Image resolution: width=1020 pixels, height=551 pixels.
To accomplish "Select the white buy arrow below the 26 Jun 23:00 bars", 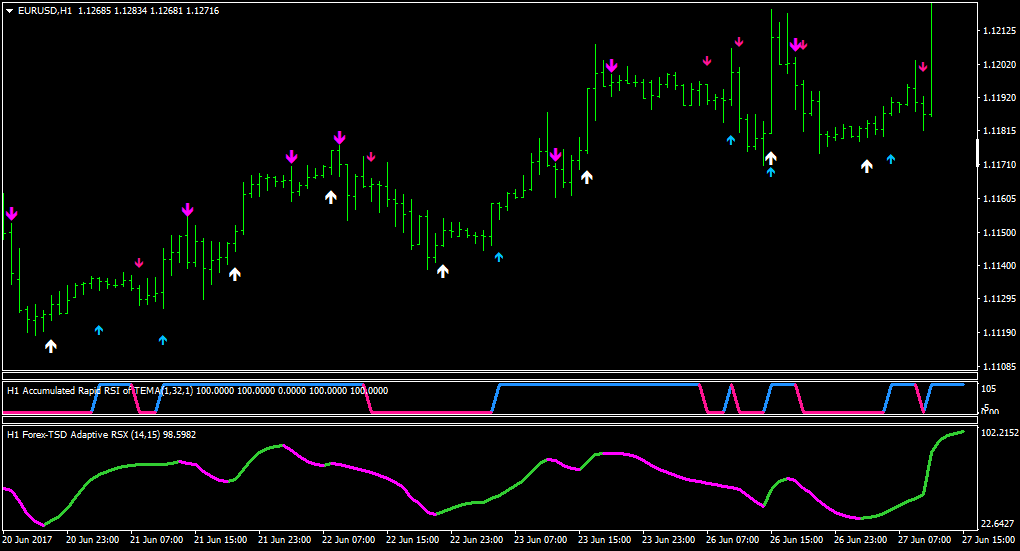I will [866, 166].
